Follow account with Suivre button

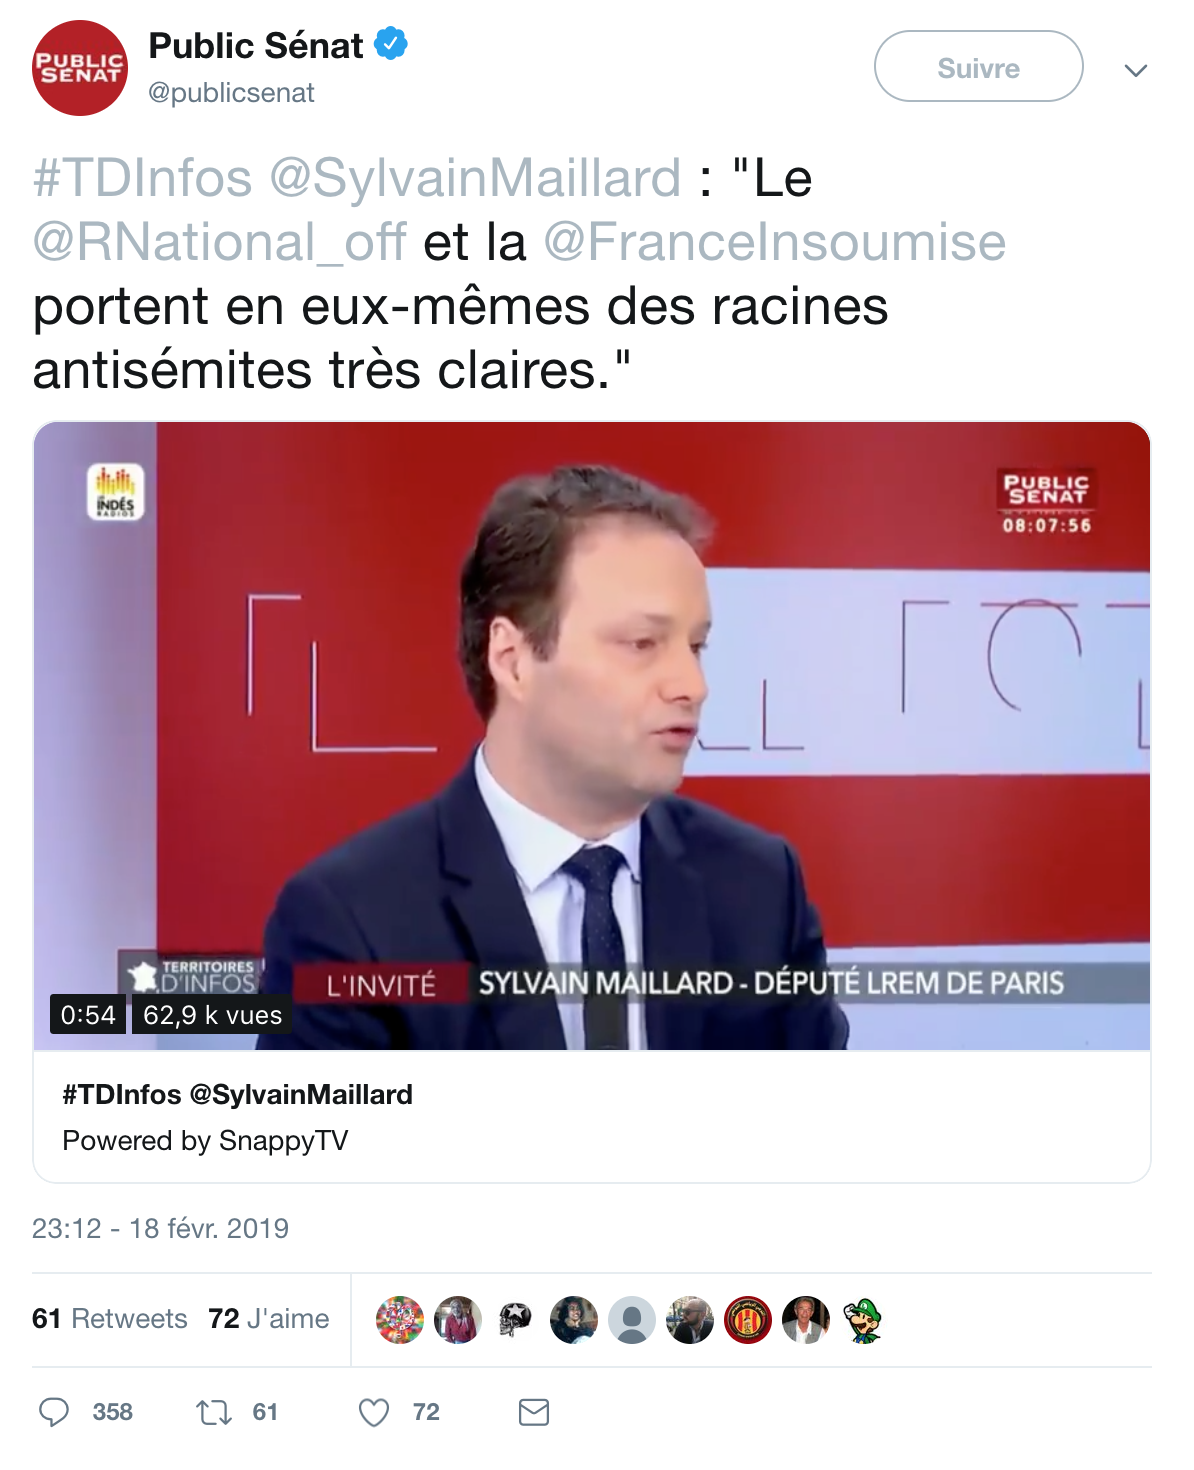(978, 66)
